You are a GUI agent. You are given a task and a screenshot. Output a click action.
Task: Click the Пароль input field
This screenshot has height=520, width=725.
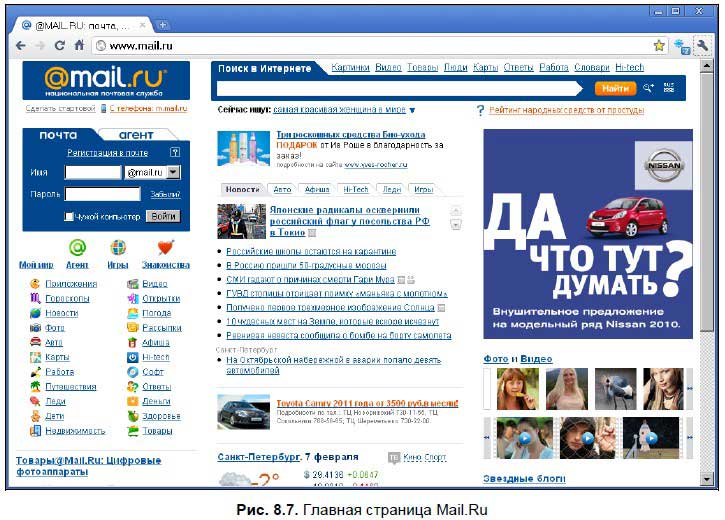[103, 194]
